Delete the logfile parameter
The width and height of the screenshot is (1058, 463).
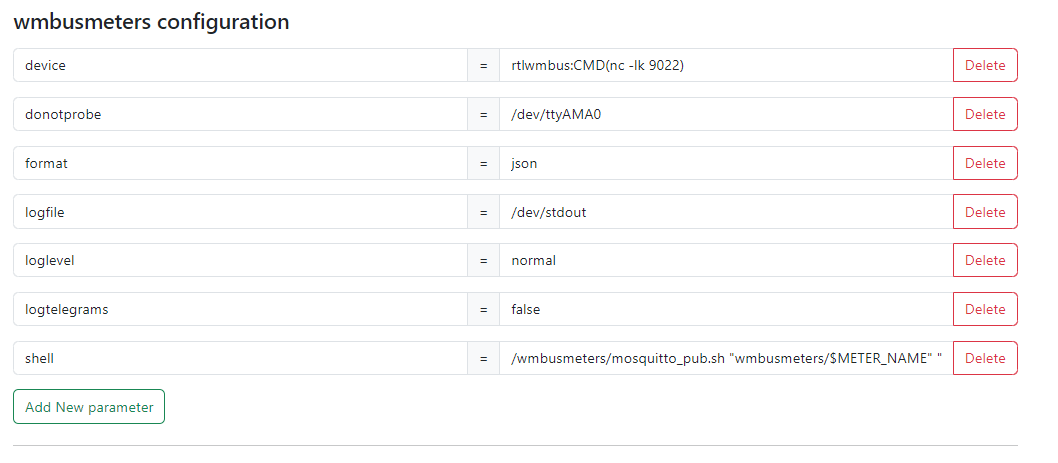point(985,212)
